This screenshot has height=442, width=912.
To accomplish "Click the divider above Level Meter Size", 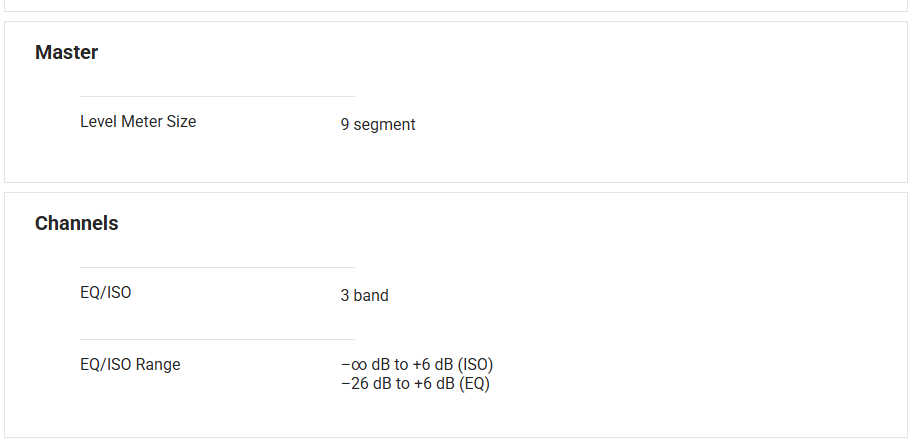I will 217,97.
